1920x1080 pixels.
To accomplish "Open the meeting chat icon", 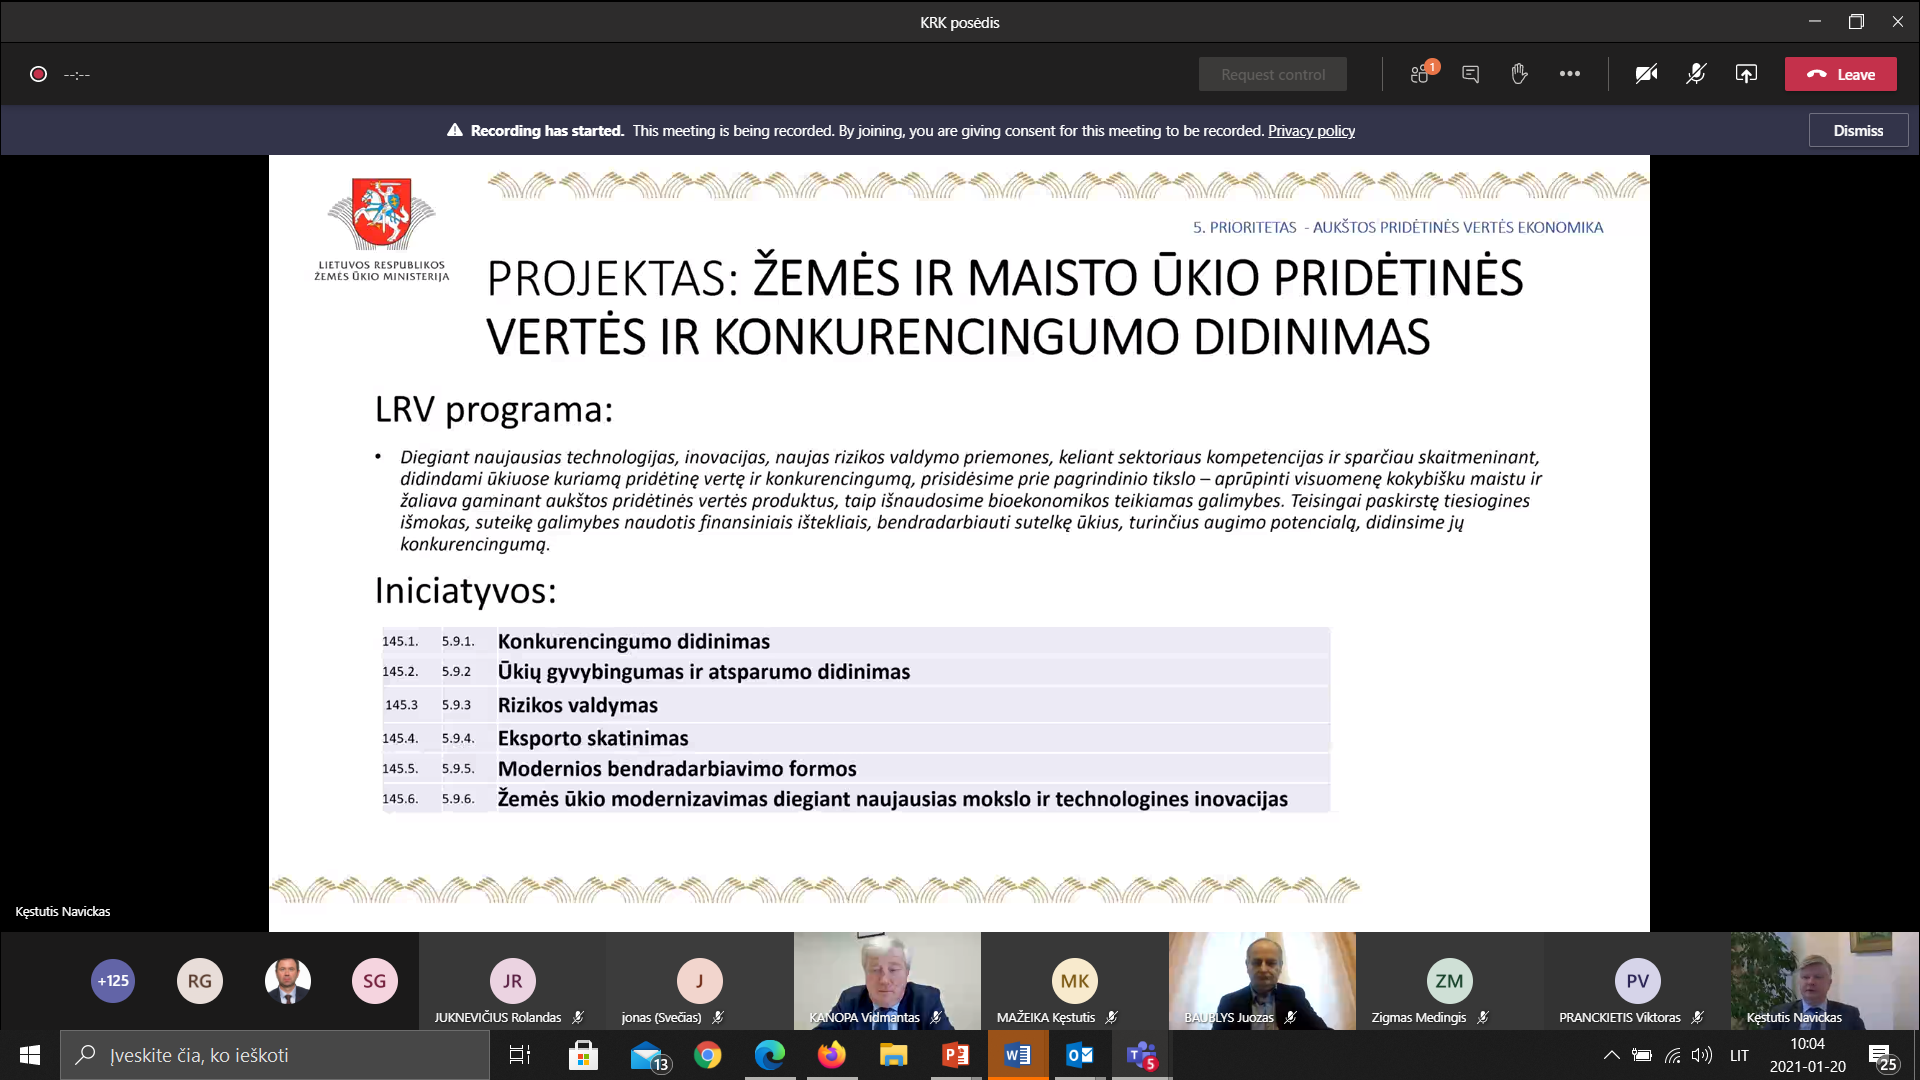I will pos(1470,74).
